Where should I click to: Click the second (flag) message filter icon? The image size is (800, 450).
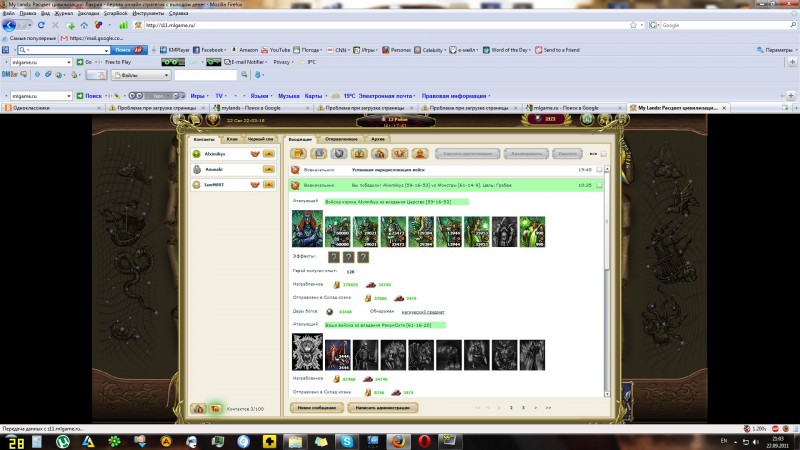(318, 153)
